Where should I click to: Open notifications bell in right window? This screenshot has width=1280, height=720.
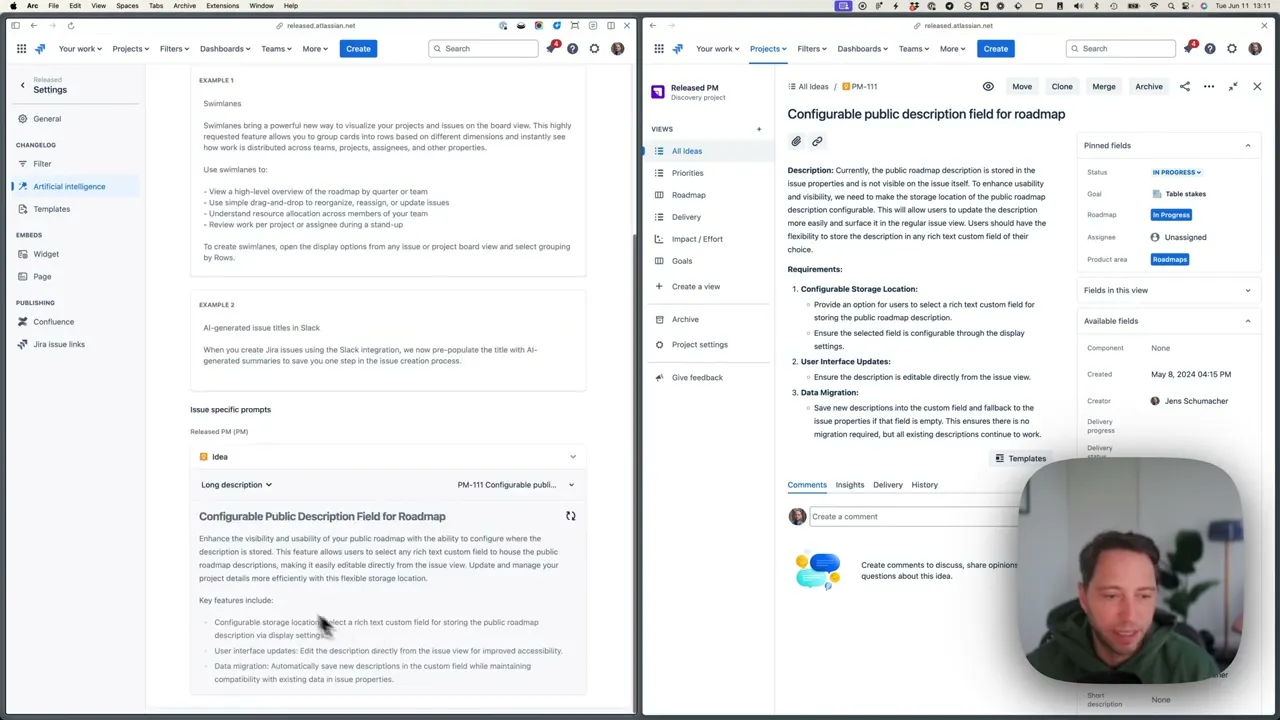tap(1188, 48)
